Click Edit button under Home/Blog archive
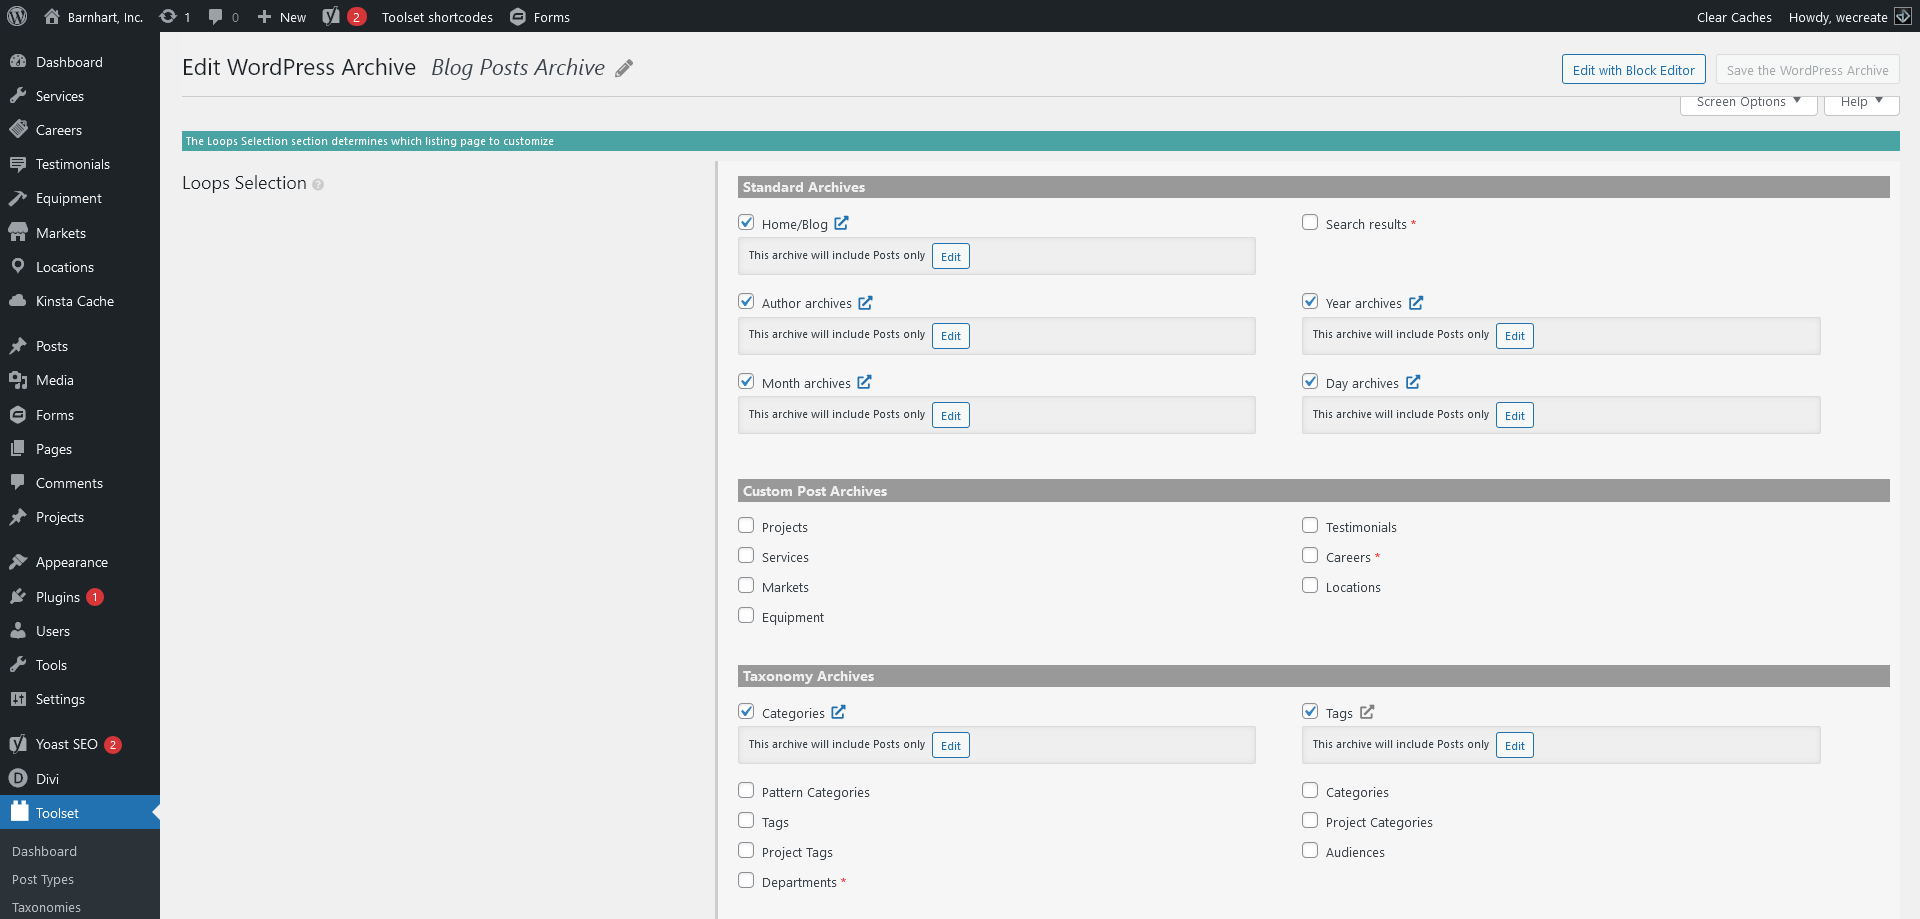1920x919 pixels. [x=950, y=256]
